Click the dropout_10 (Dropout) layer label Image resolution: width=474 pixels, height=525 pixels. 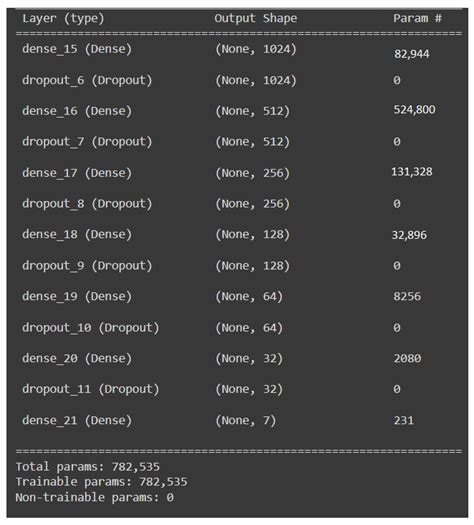[x=90, y=328]
